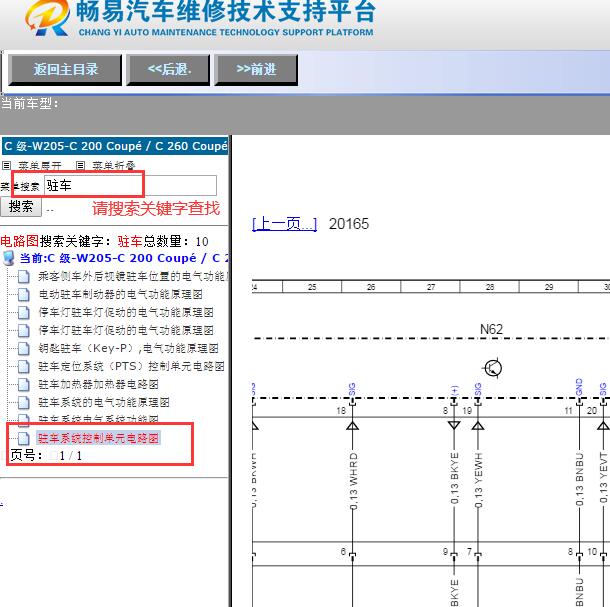Screen dimensions: 610x607
Task: Click the diagram number 20165
Action: [349, 224]
